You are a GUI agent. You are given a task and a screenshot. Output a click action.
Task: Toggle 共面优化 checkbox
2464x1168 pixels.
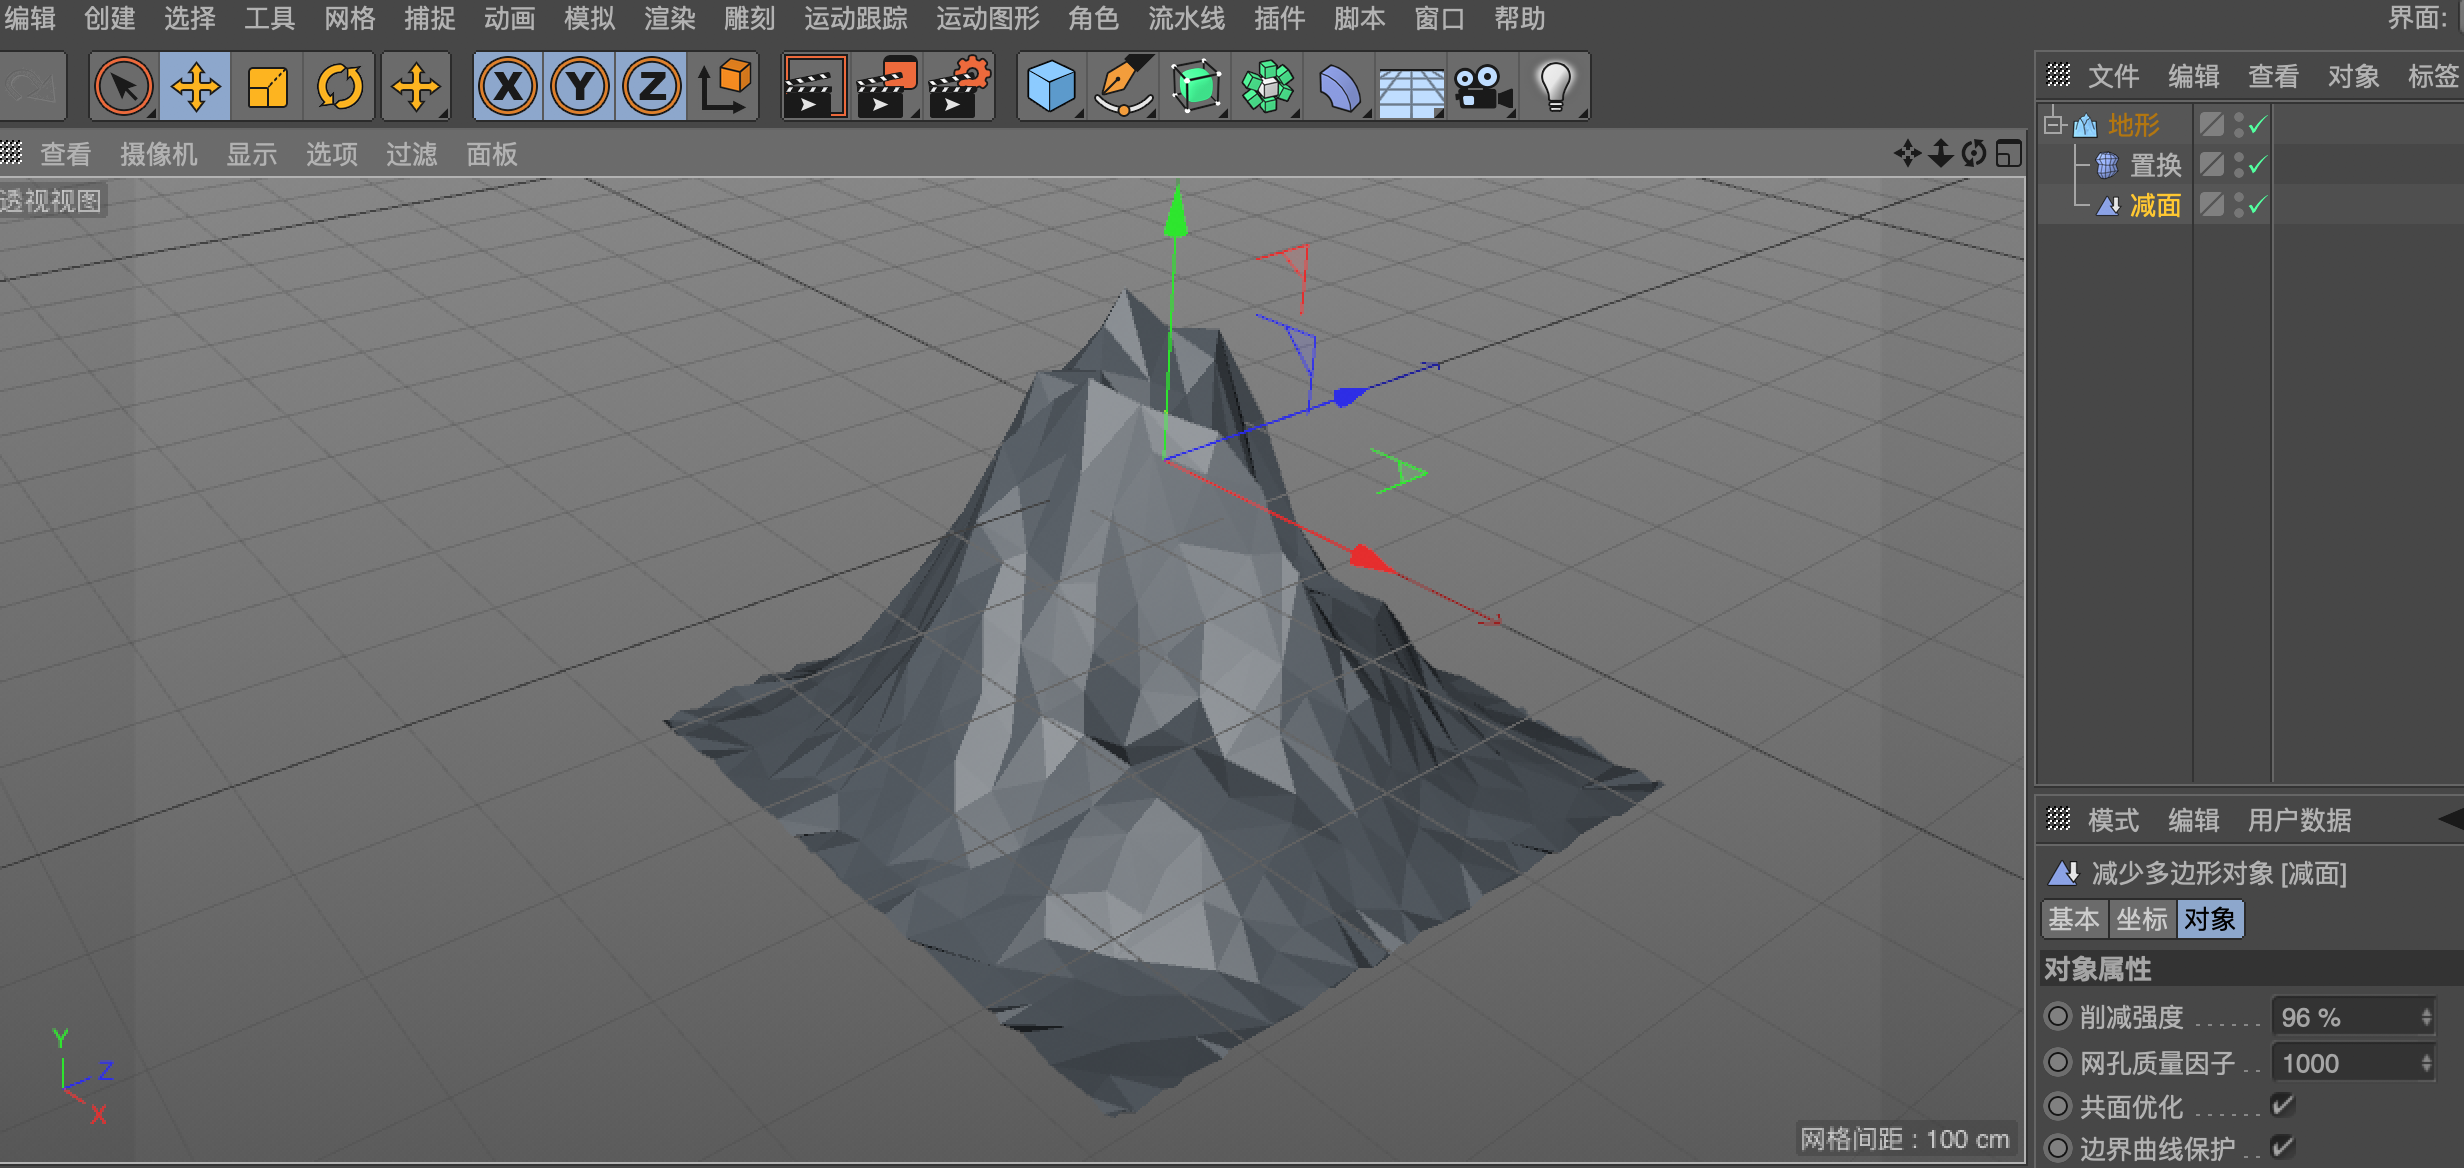[2282, 1105]
